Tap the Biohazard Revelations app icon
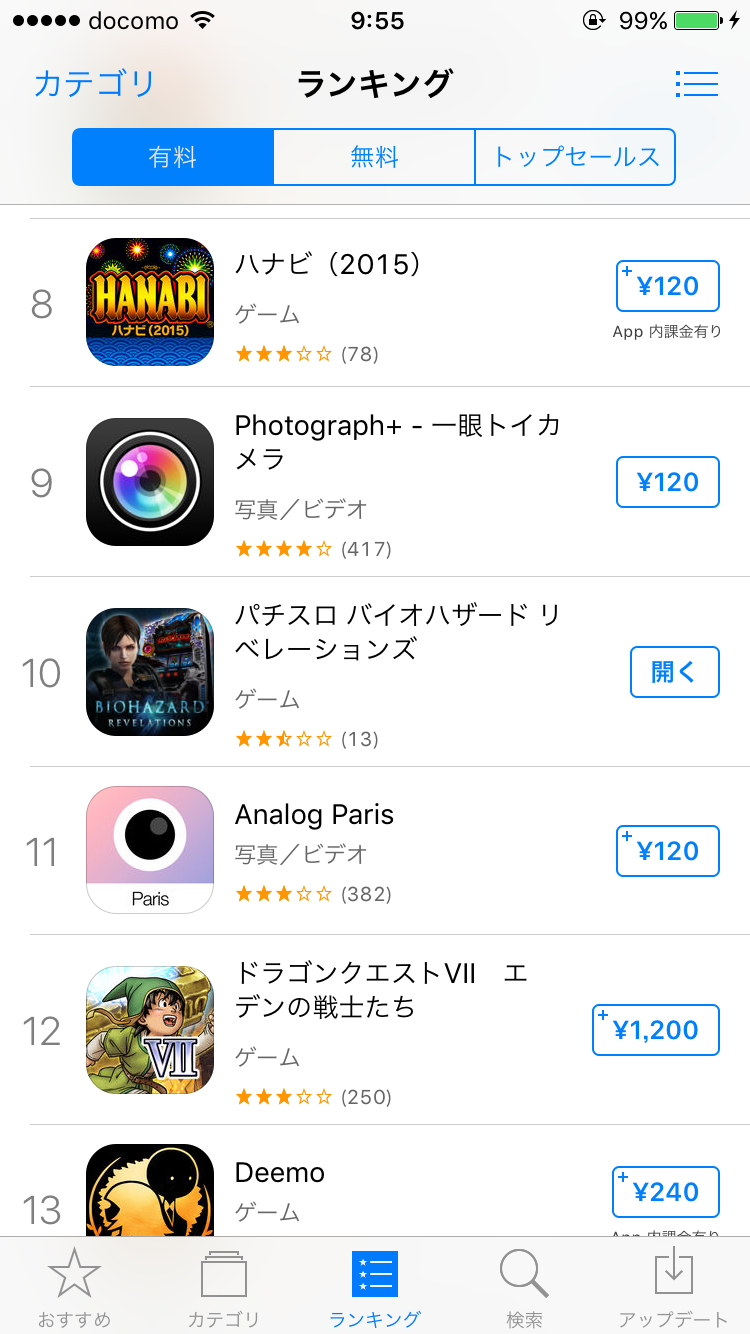 click(150, 672)
